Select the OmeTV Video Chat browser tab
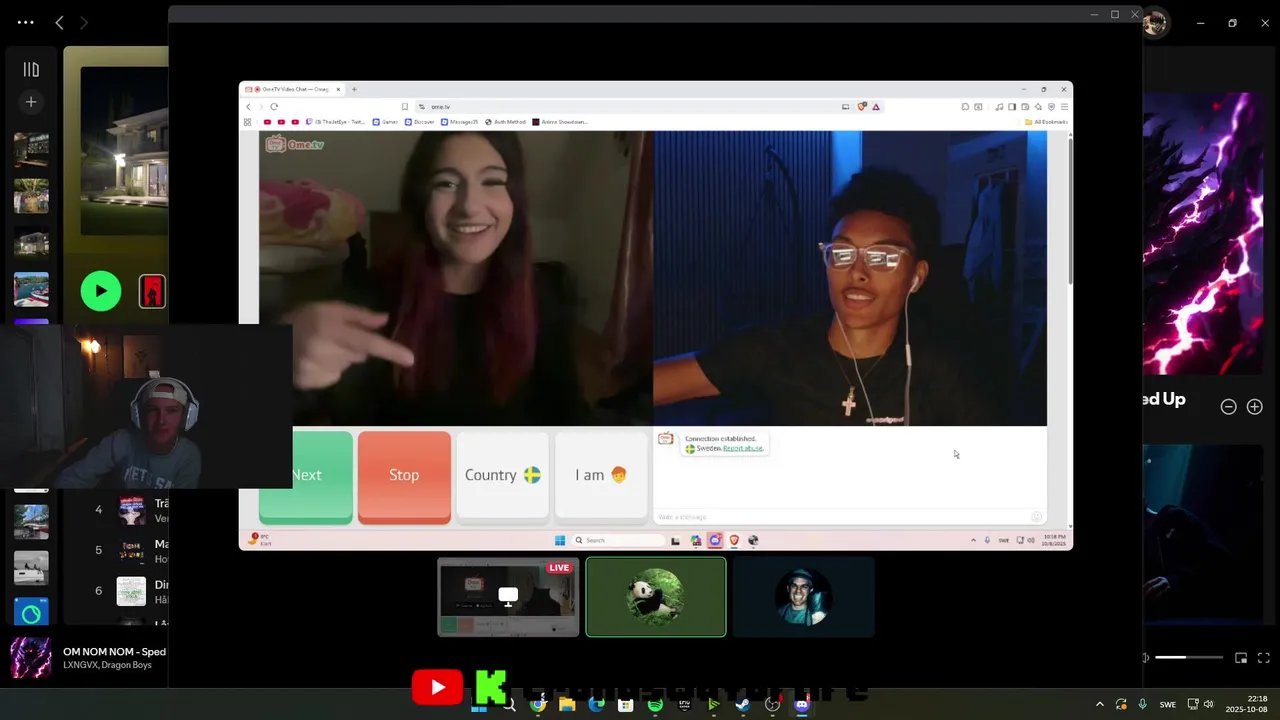The image size is (1280, 720). [x=293, y=89]
